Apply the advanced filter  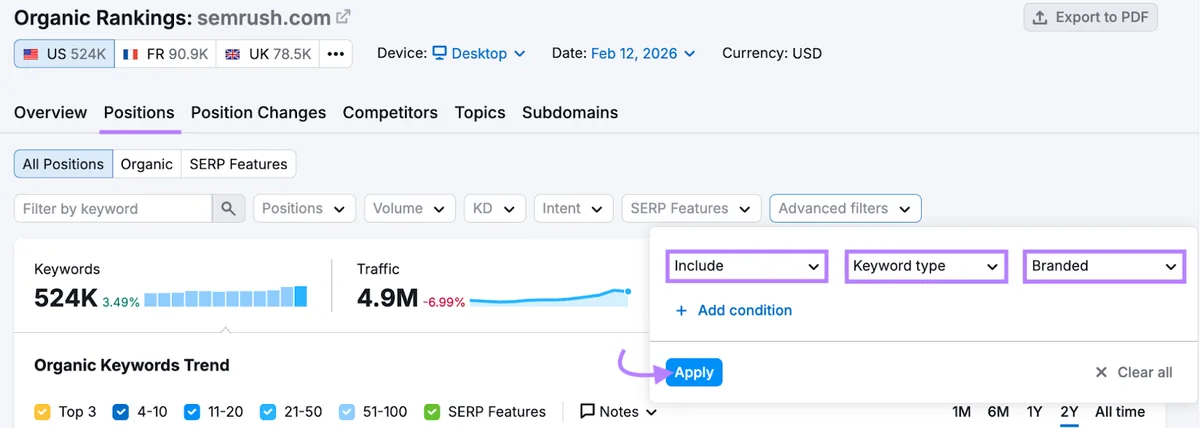point(694,372)
